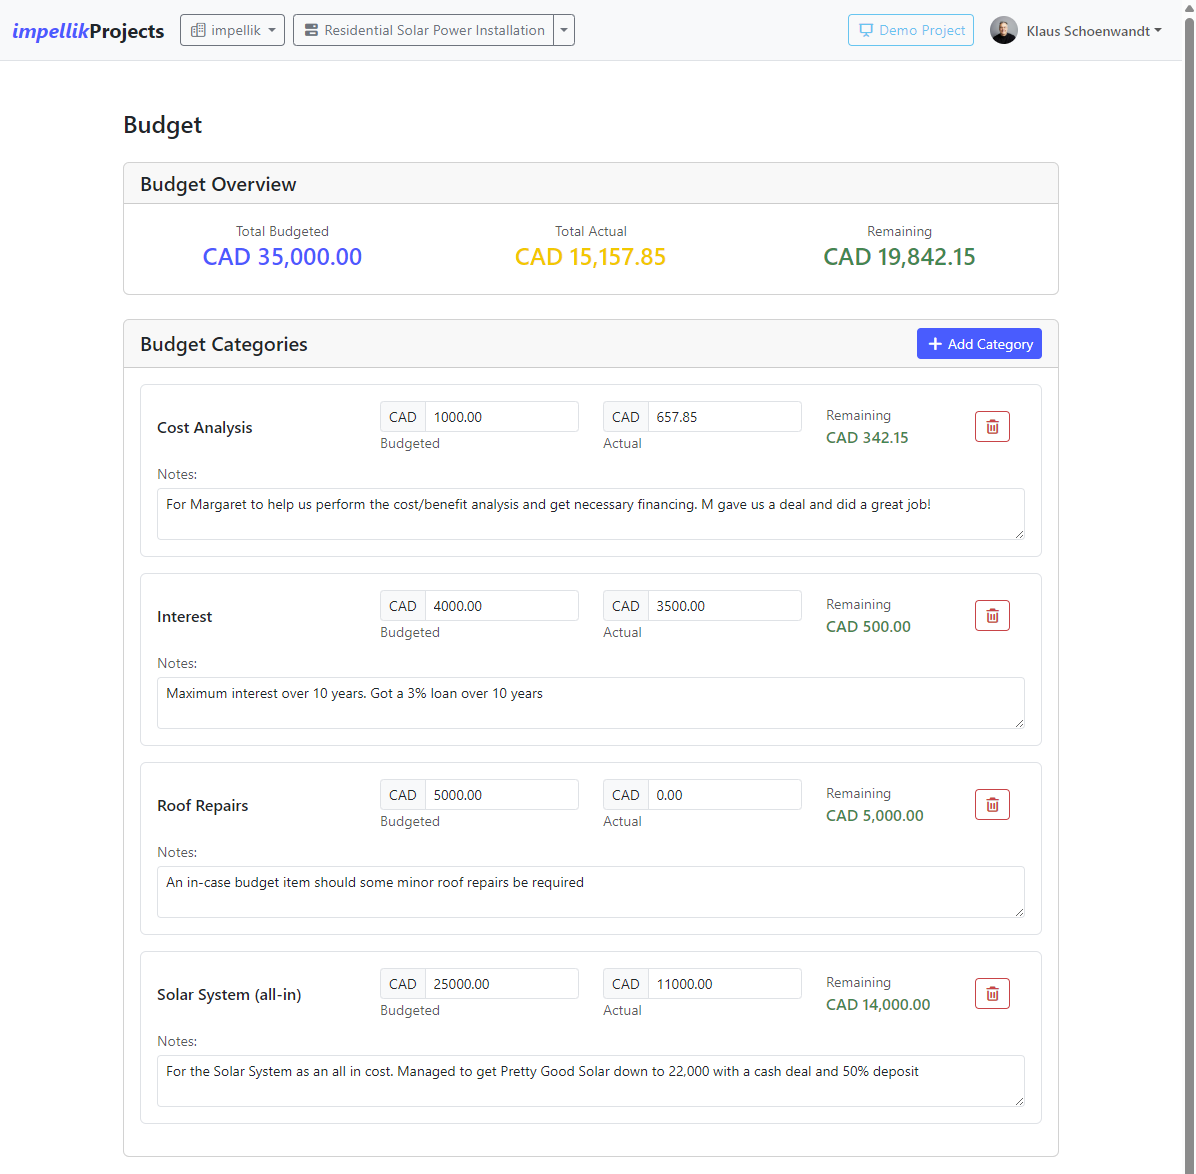The height and width of the screenshot is (1174, 1196).
Task: Edit the Roof Repairs notes textarea
Action: 590,892
